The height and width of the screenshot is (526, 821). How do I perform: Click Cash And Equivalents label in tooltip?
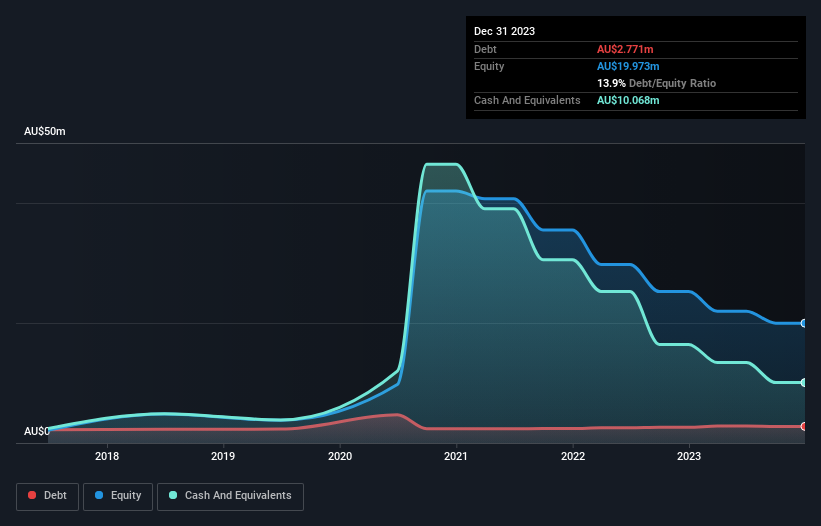click(527, 100)
